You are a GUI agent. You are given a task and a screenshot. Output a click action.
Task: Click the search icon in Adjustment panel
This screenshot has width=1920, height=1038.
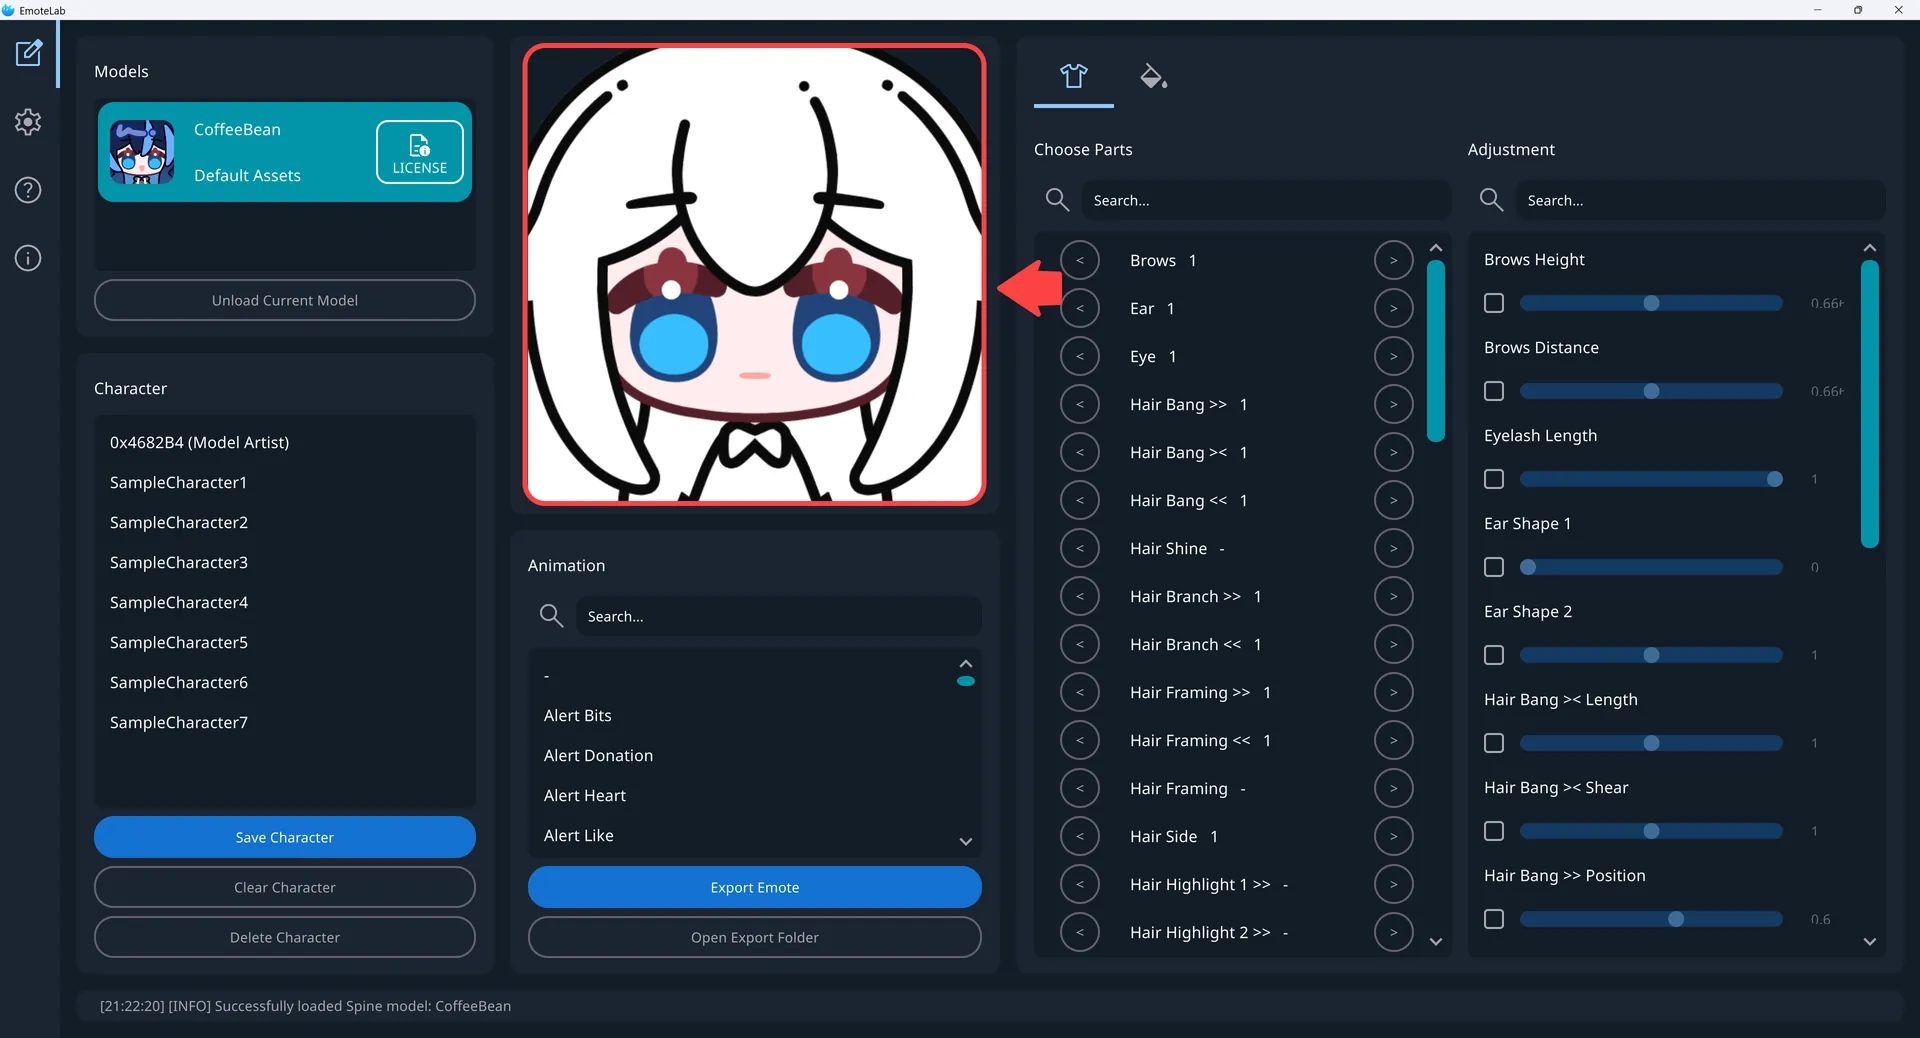coord(1490,200)
